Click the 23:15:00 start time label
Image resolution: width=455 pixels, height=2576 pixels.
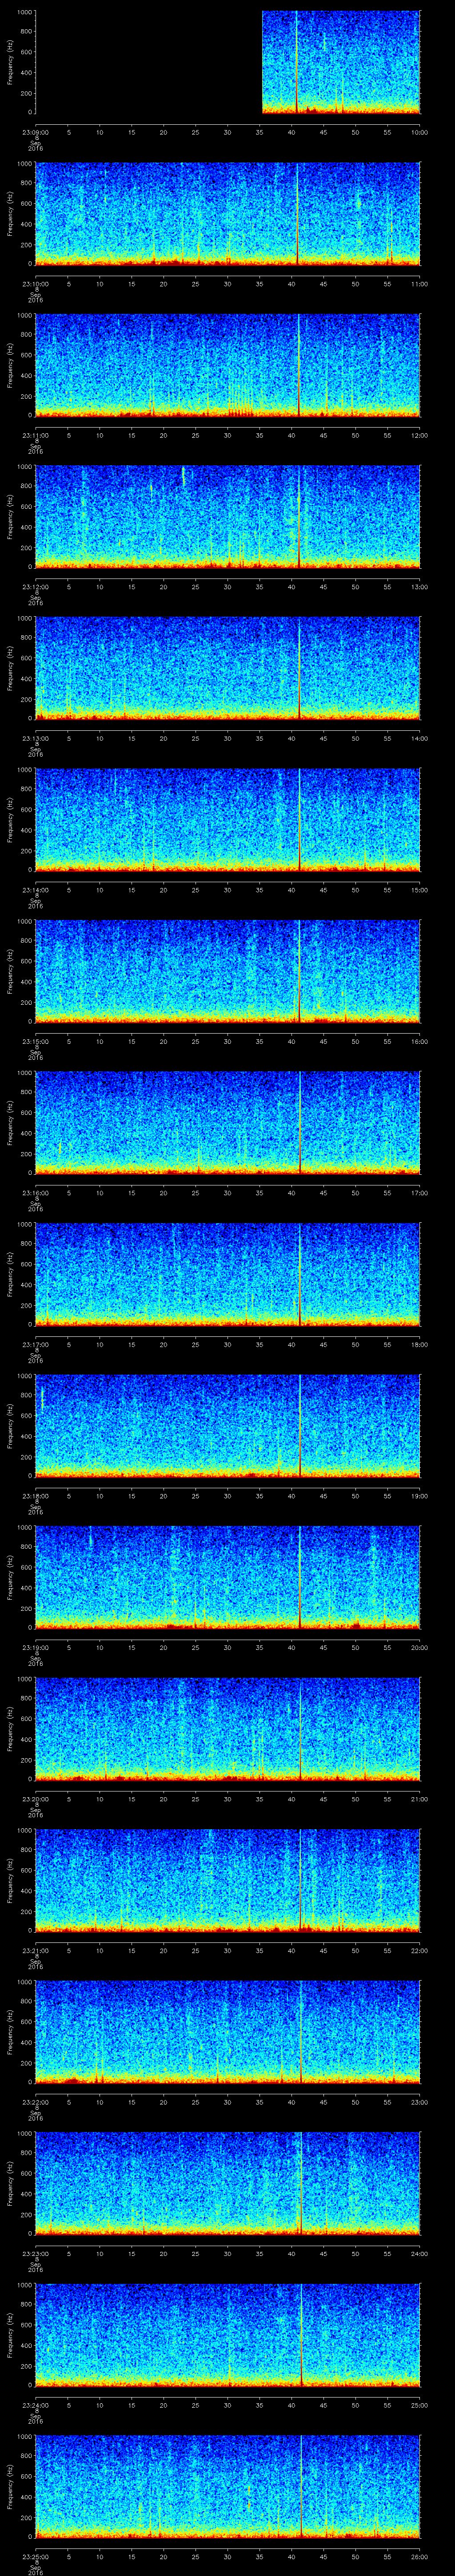click(x=36, y=1041)
